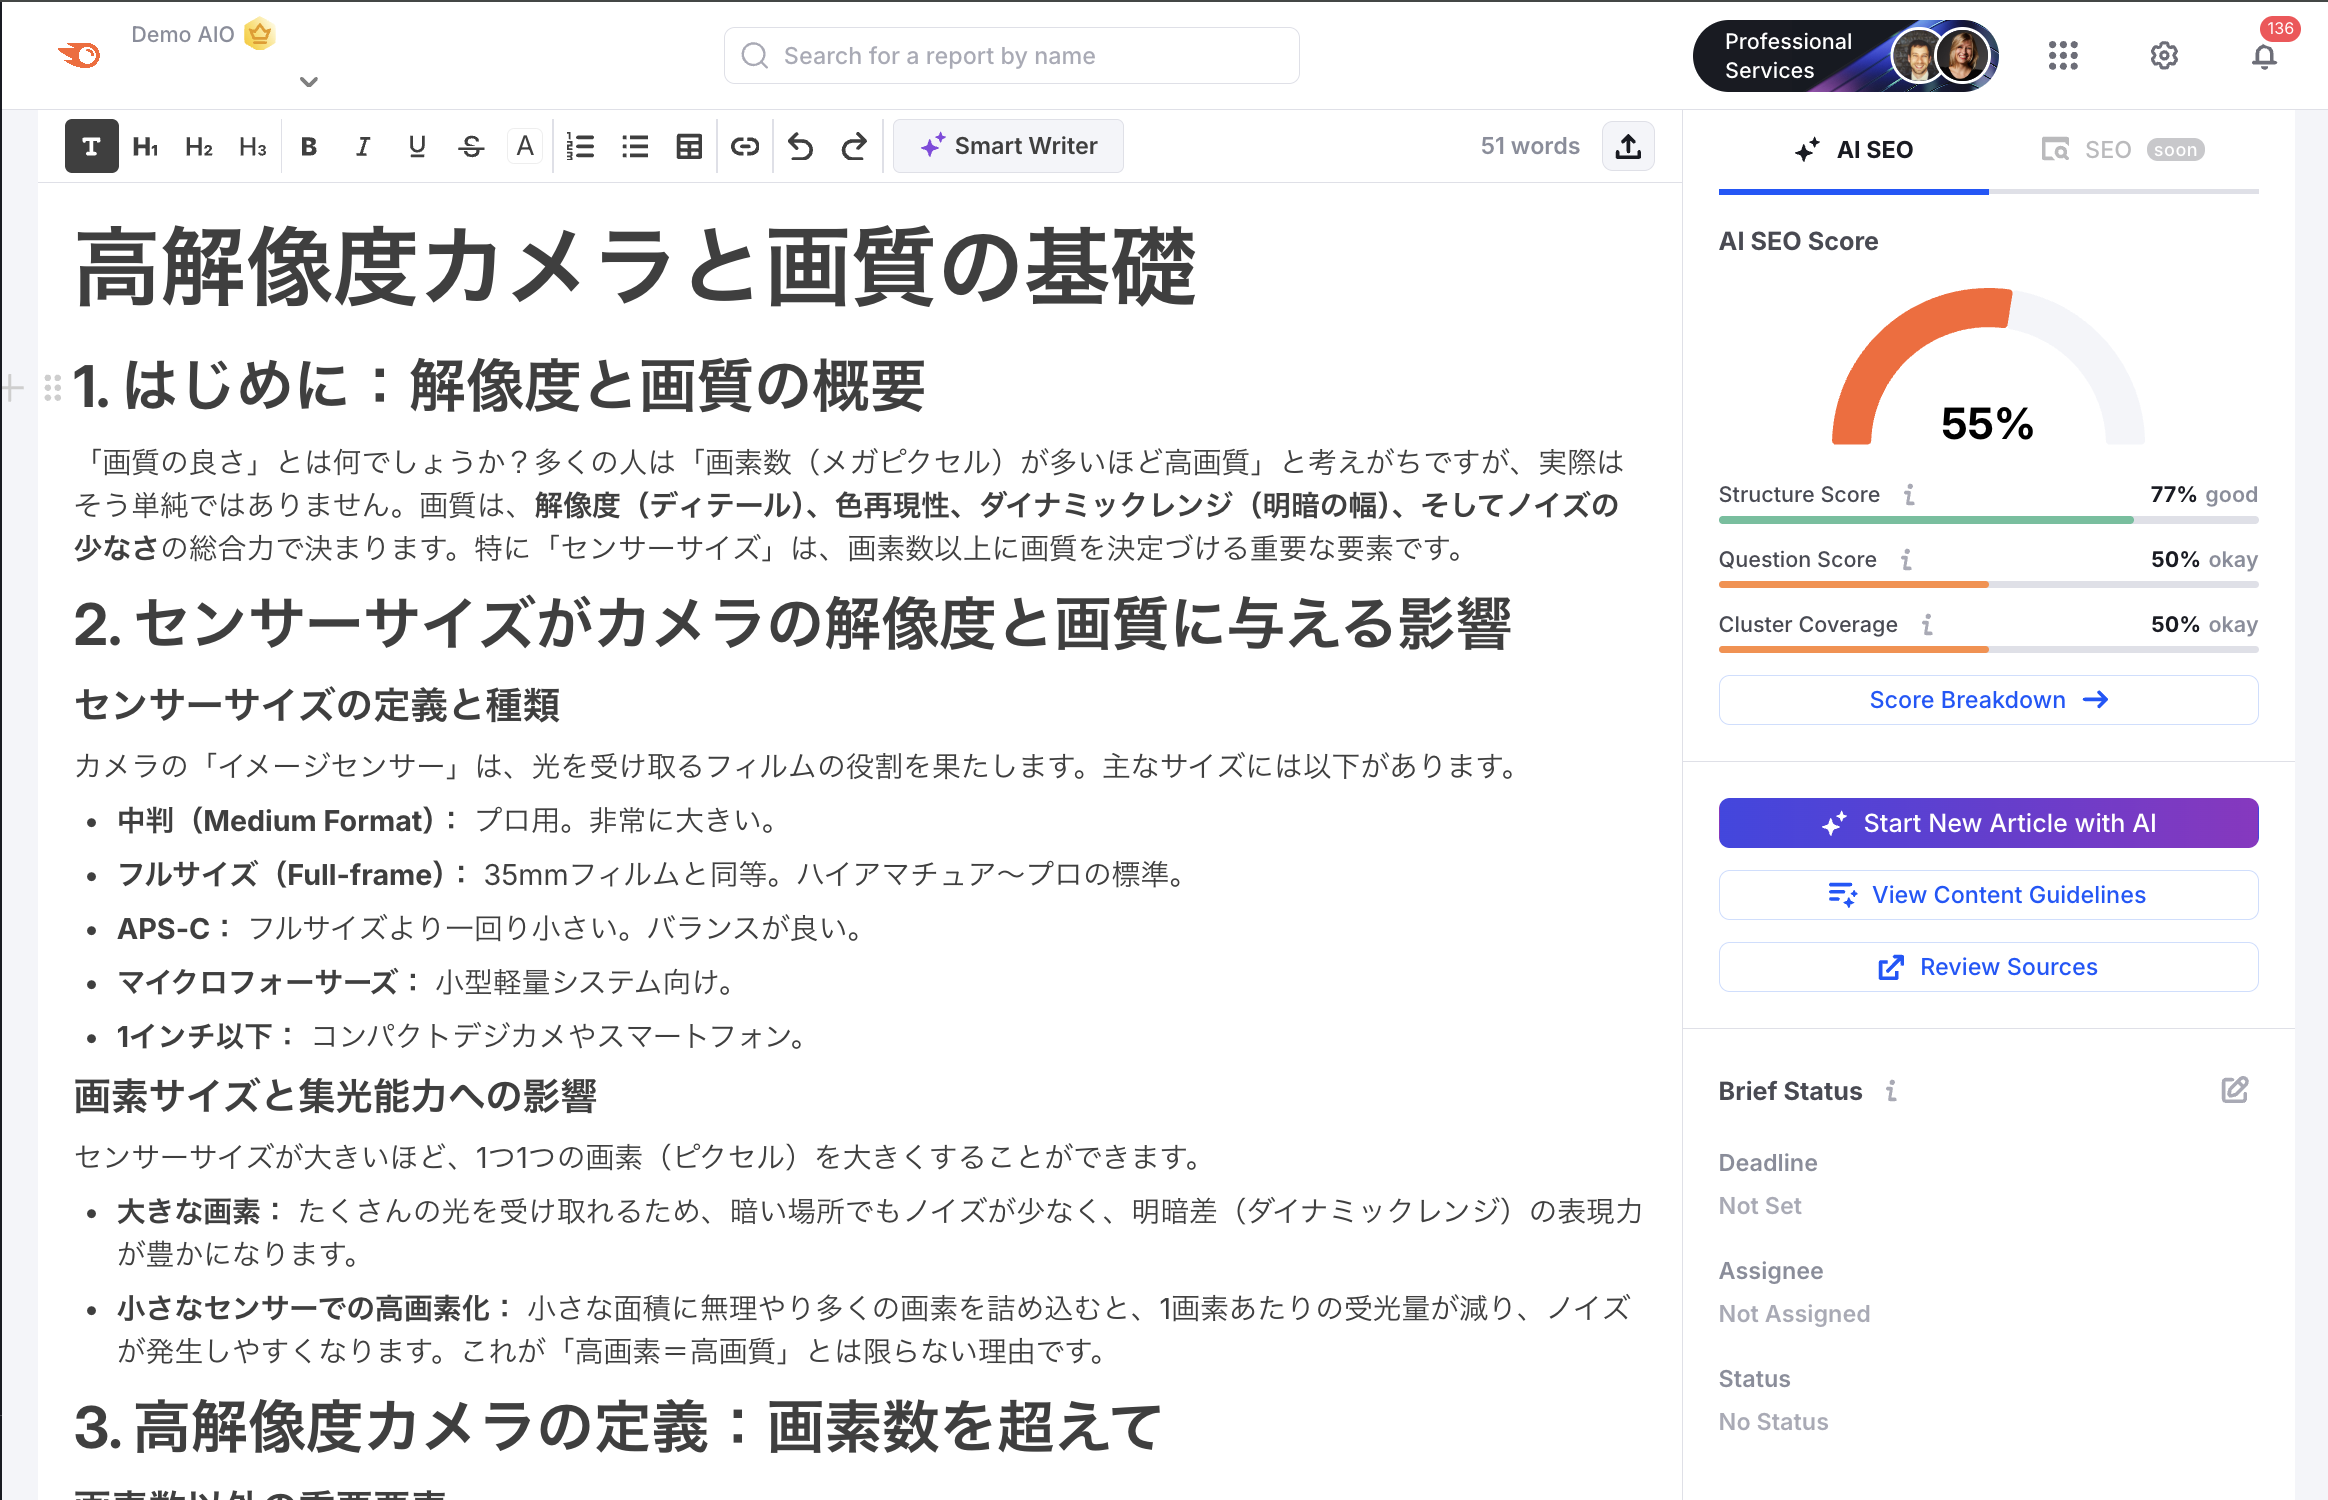Open the notifications bell
This screenshot has height=1500, width=2328.
(x=2264, y=56)
